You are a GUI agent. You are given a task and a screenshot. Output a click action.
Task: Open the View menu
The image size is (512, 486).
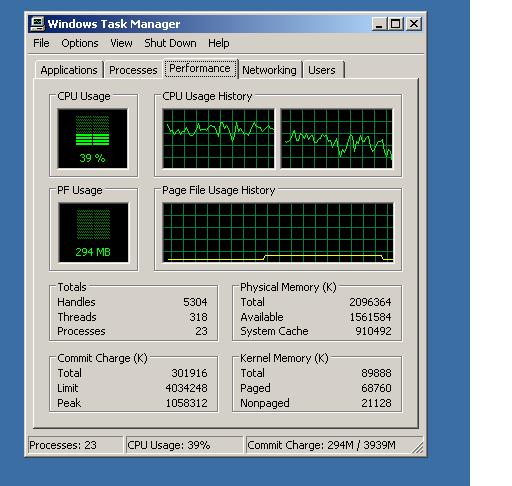click(121, 43)
